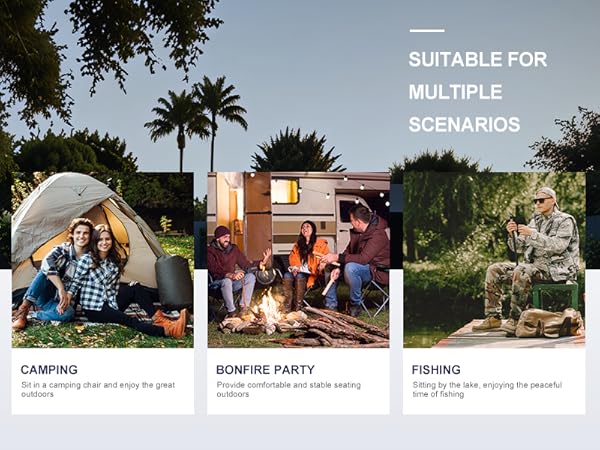Click the Camping tent photo
This screenshot has height=450, width=600.
pyautogui.click(x=103, y=260)
